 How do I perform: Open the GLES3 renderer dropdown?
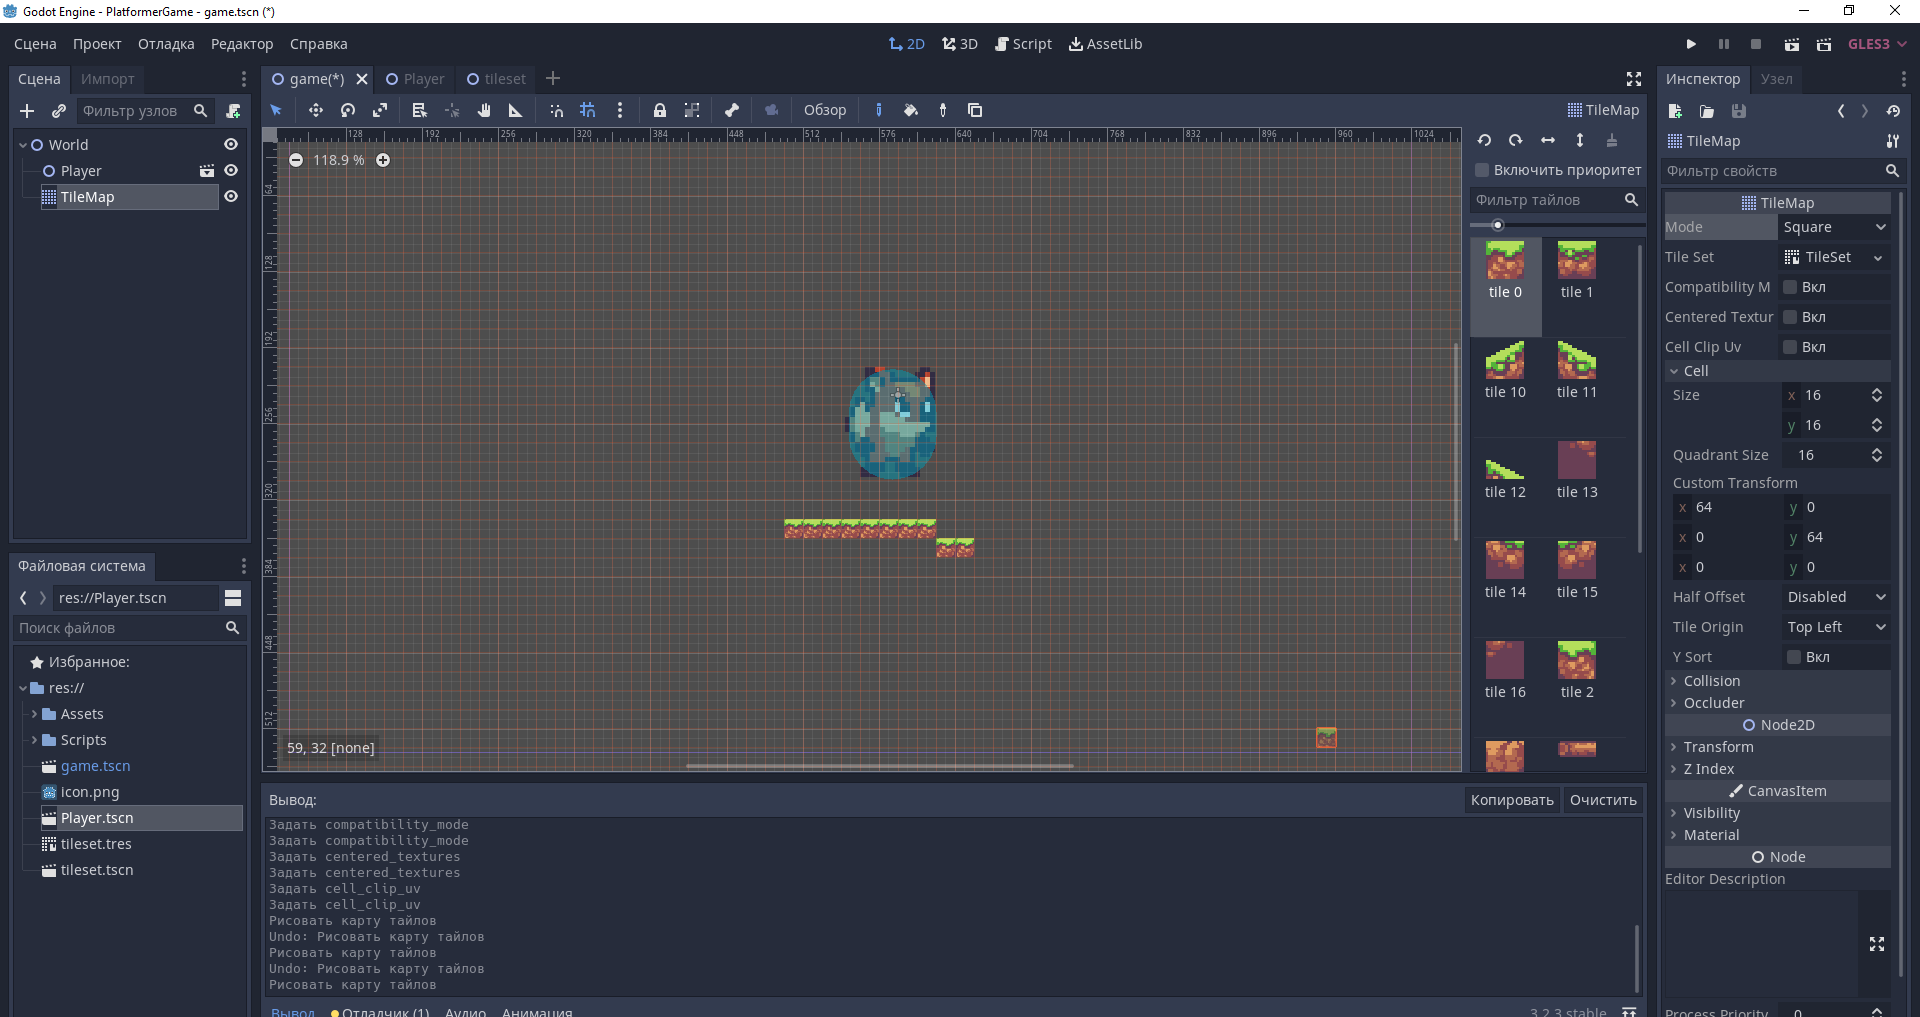pos(1876,44)
